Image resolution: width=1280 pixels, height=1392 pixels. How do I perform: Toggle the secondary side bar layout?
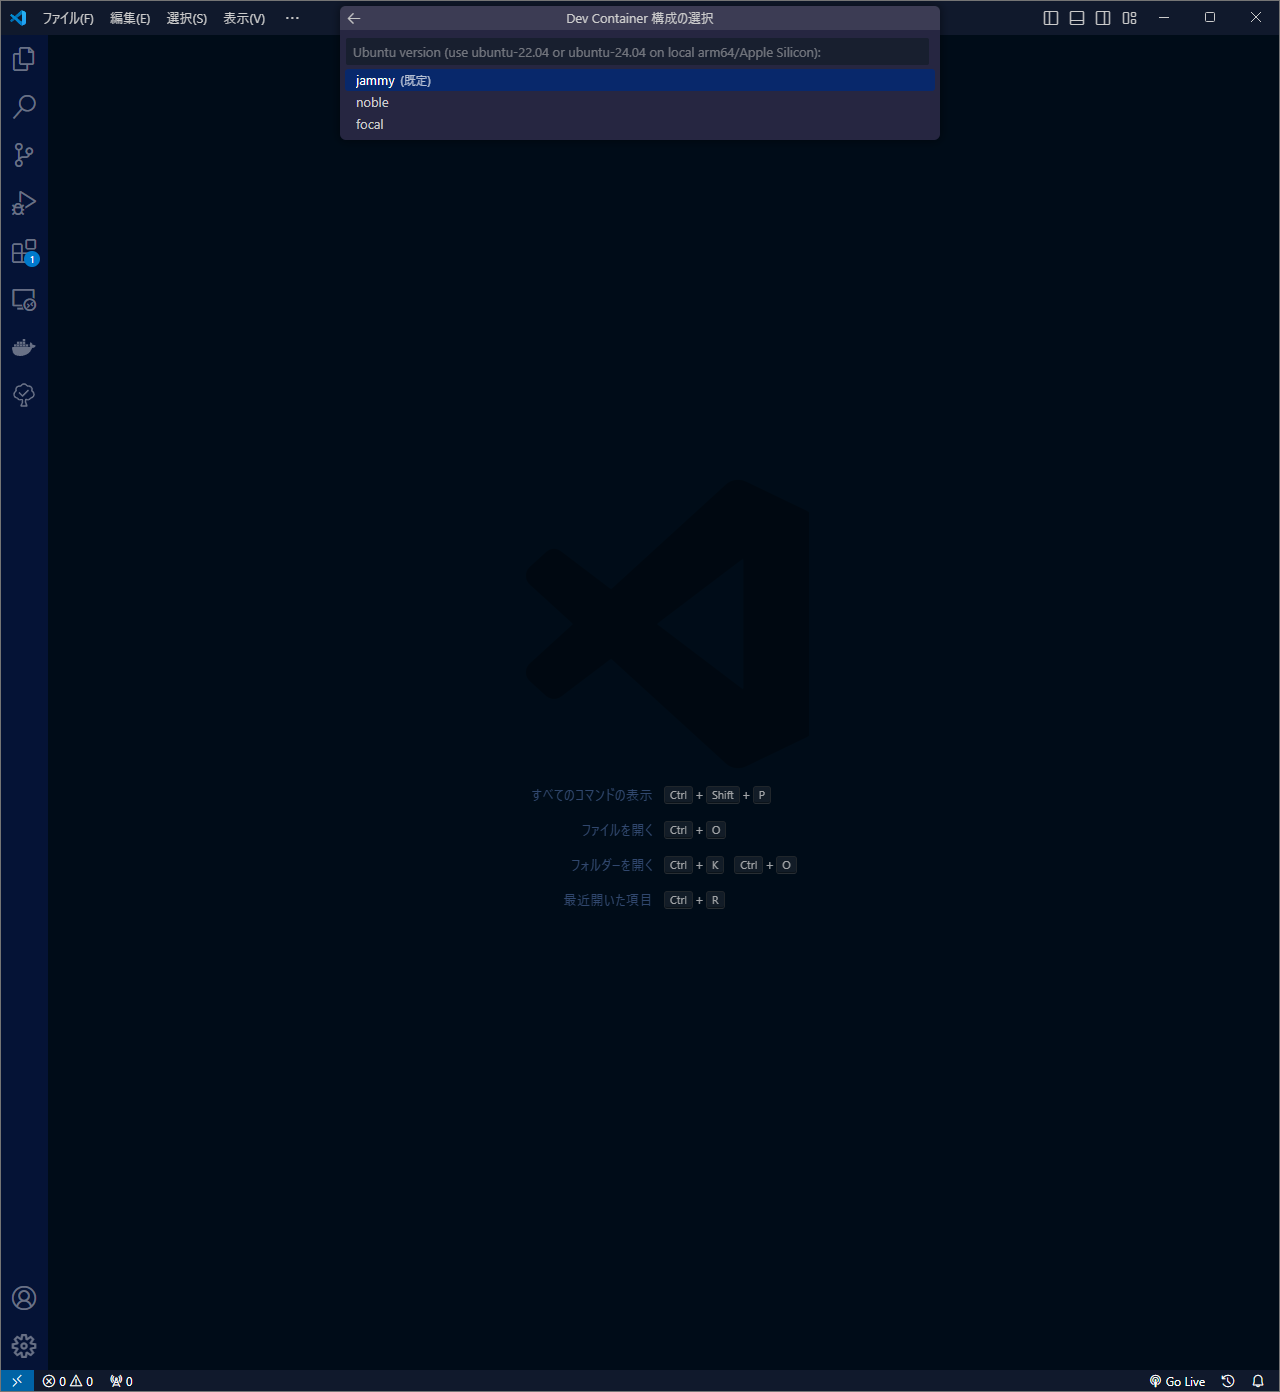click(1103, 18)
